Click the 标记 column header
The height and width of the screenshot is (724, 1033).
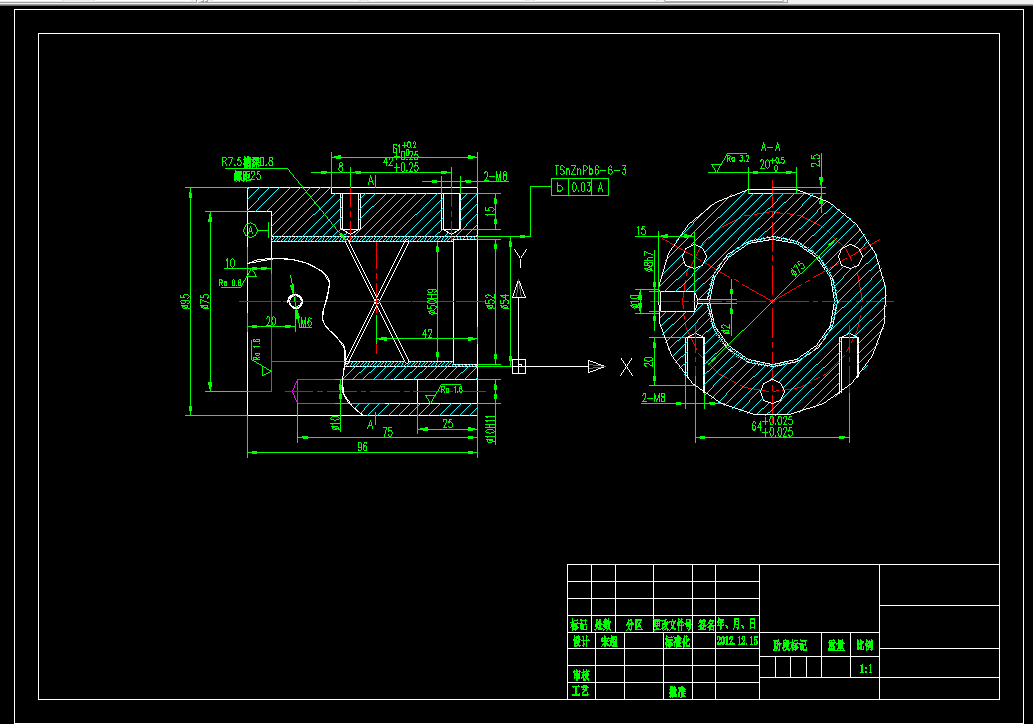(x=580, y=624)
